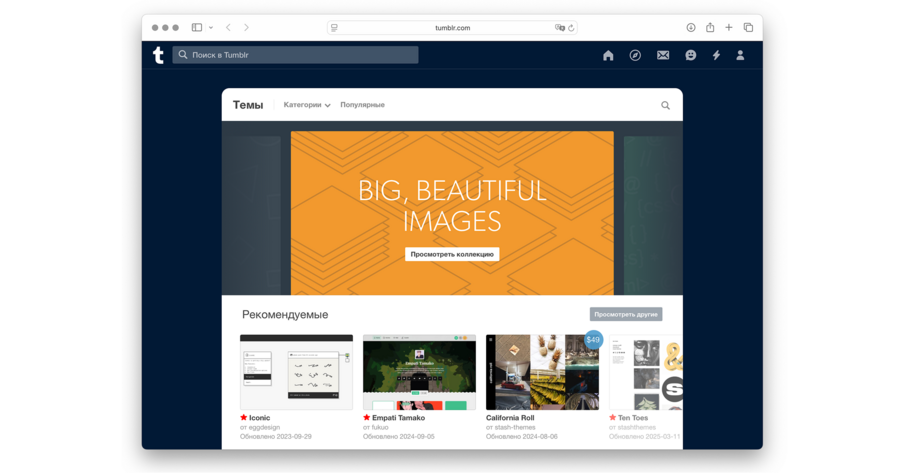Expand the 'Категории' dropdown
Image resolution: width=900 pixels, height=473 pixels.
(307, 105)
